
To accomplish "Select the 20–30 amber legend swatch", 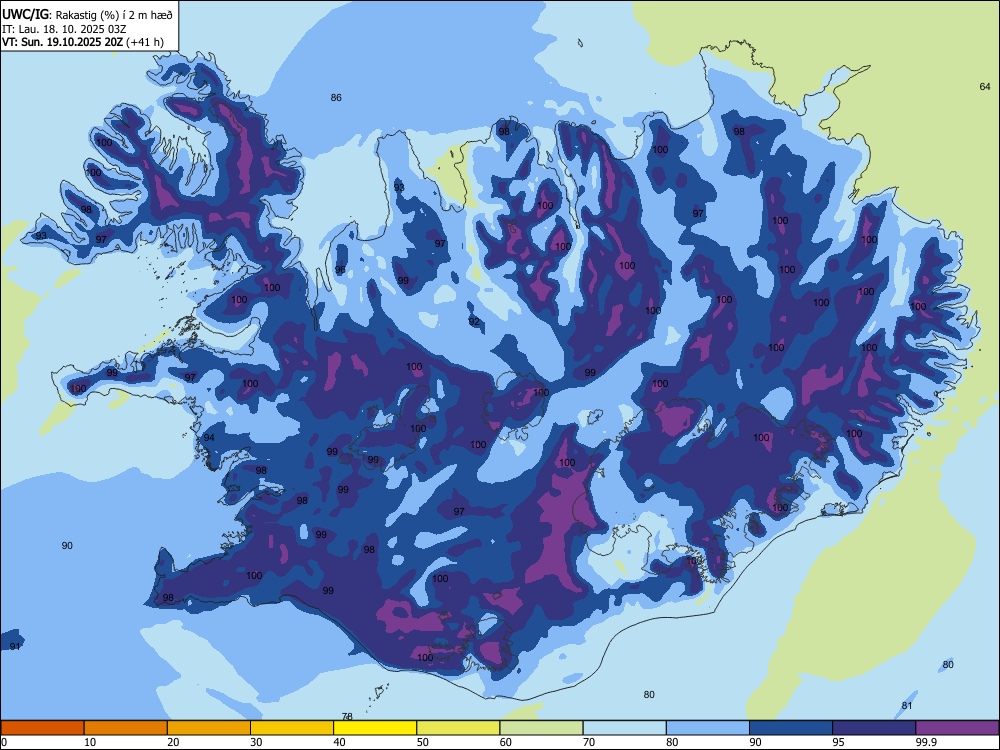I will point(209,728).
